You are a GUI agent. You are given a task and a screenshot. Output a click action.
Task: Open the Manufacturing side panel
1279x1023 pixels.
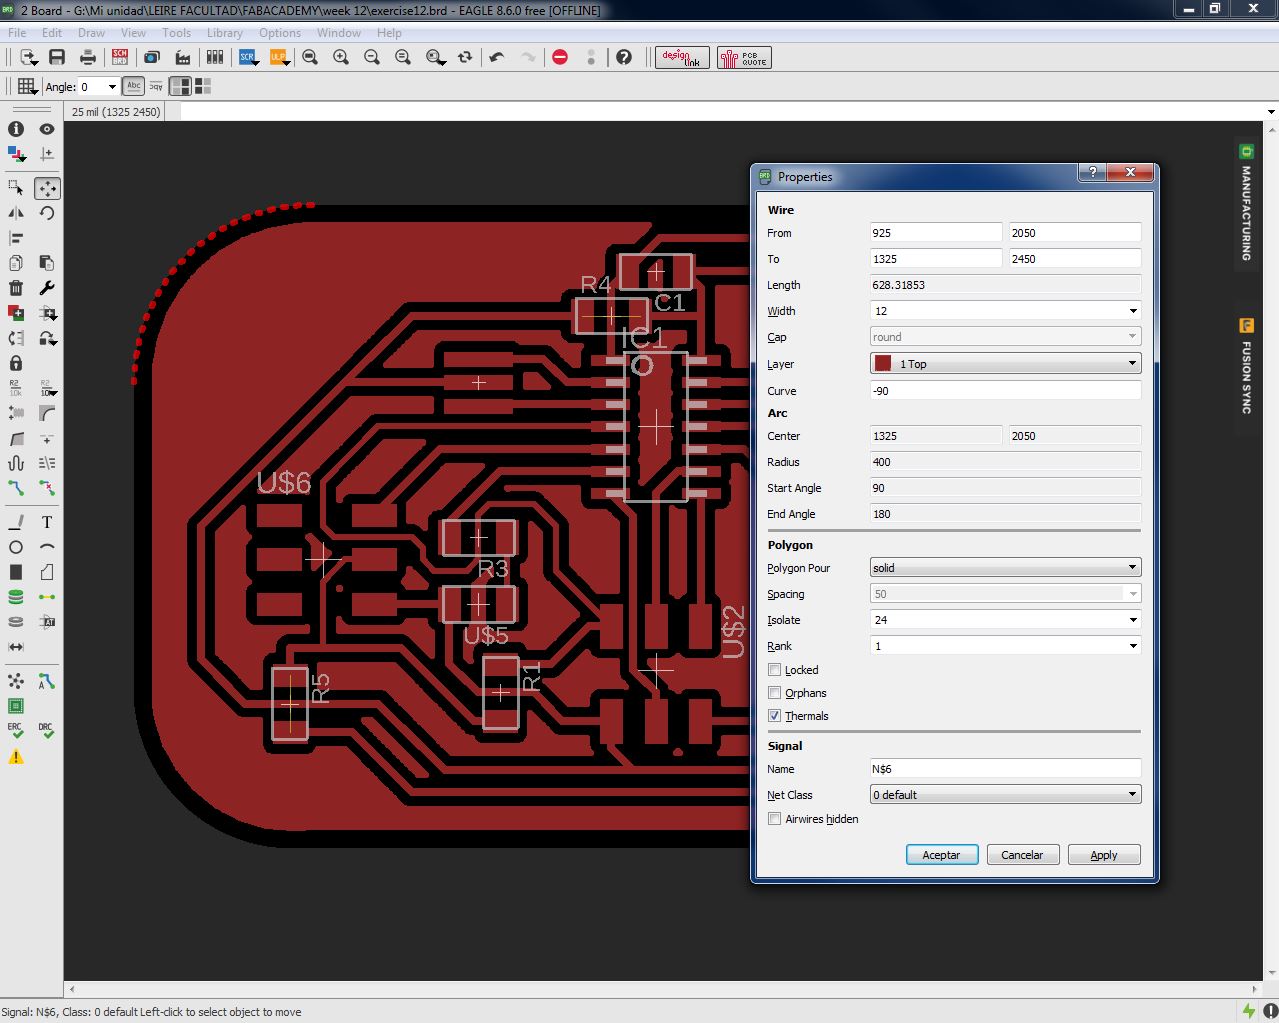pyautogui.click(x=1246, y=204)
